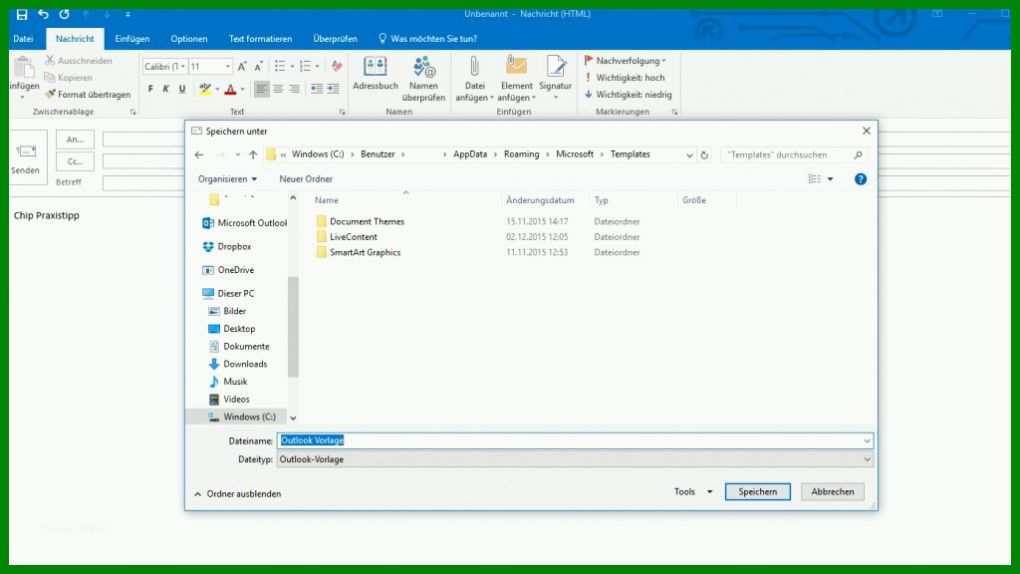Switch to the Überprüfen tab
This screenshot has width=1020, height=574.
(335, 39)
